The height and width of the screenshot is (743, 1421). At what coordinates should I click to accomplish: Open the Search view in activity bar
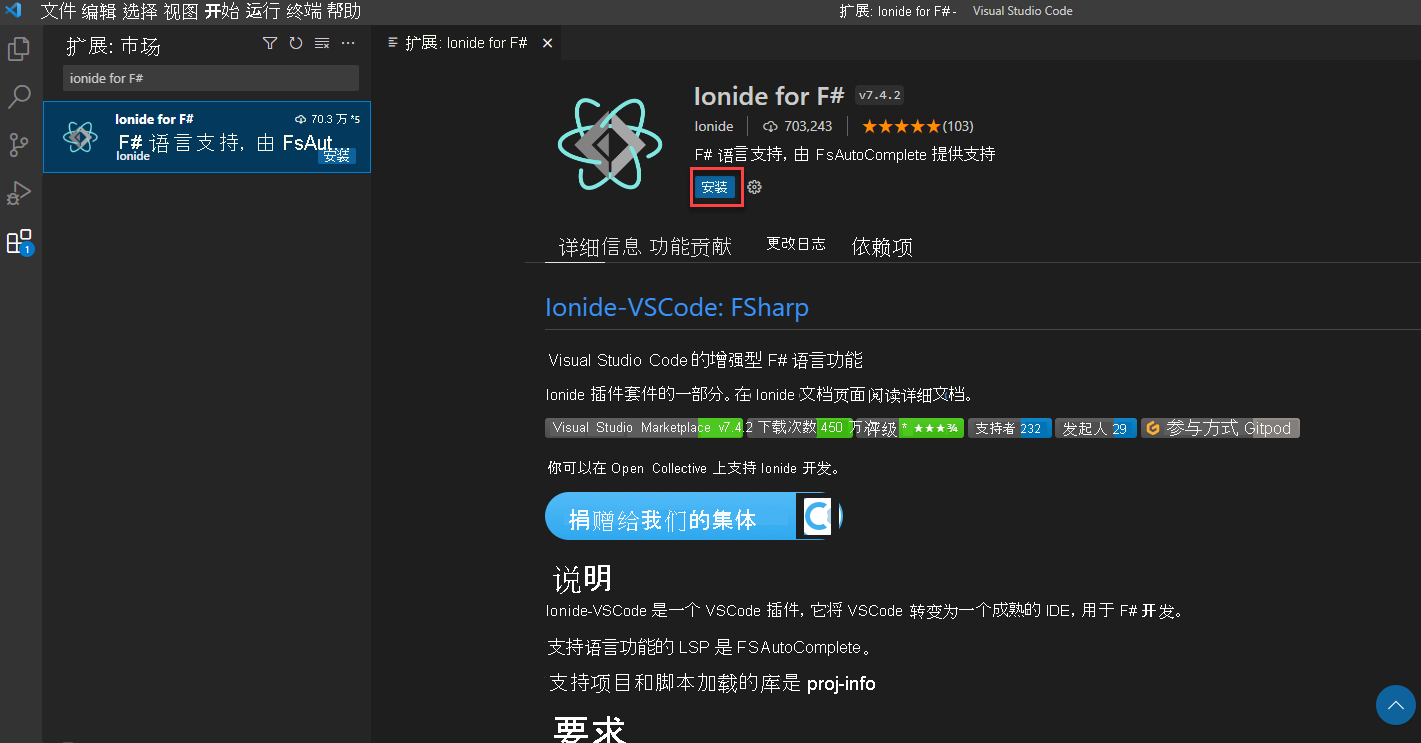(x=20, y=96)
